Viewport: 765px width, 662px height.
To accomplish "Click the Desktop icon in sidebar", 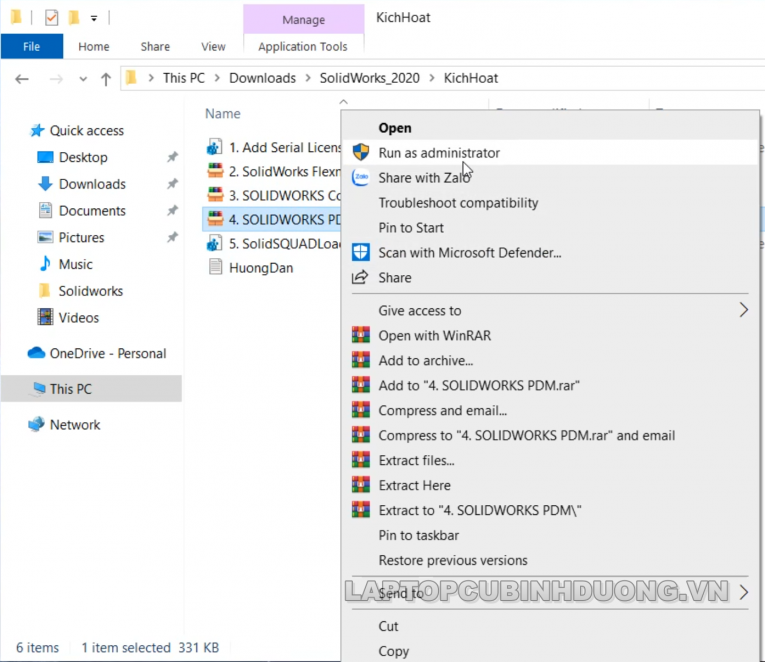I will [x=45, y=157].
